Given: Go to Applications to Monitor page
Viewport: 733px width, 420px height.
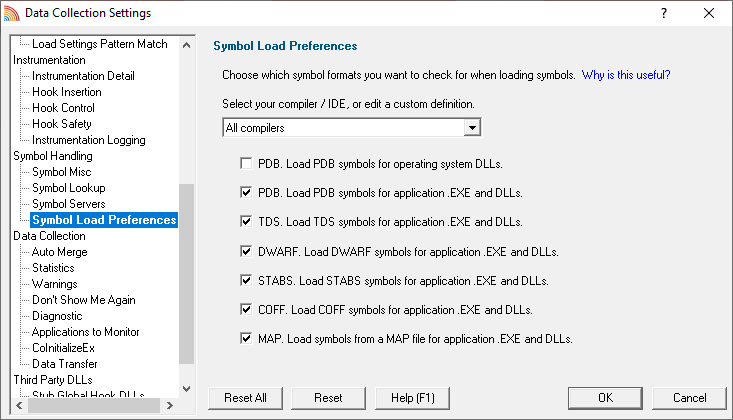Looking at the screenshot, I should (x=86, y=332).
